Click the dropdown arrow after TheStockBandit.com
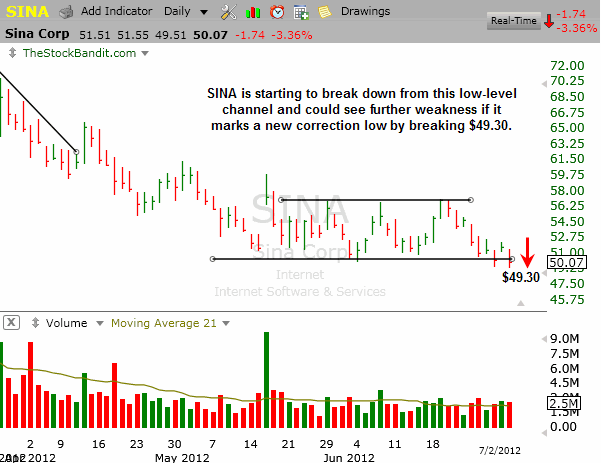Image resolution: width=601 pixels, height=463 pixels. pyautogui.click(x=145, y=53)
